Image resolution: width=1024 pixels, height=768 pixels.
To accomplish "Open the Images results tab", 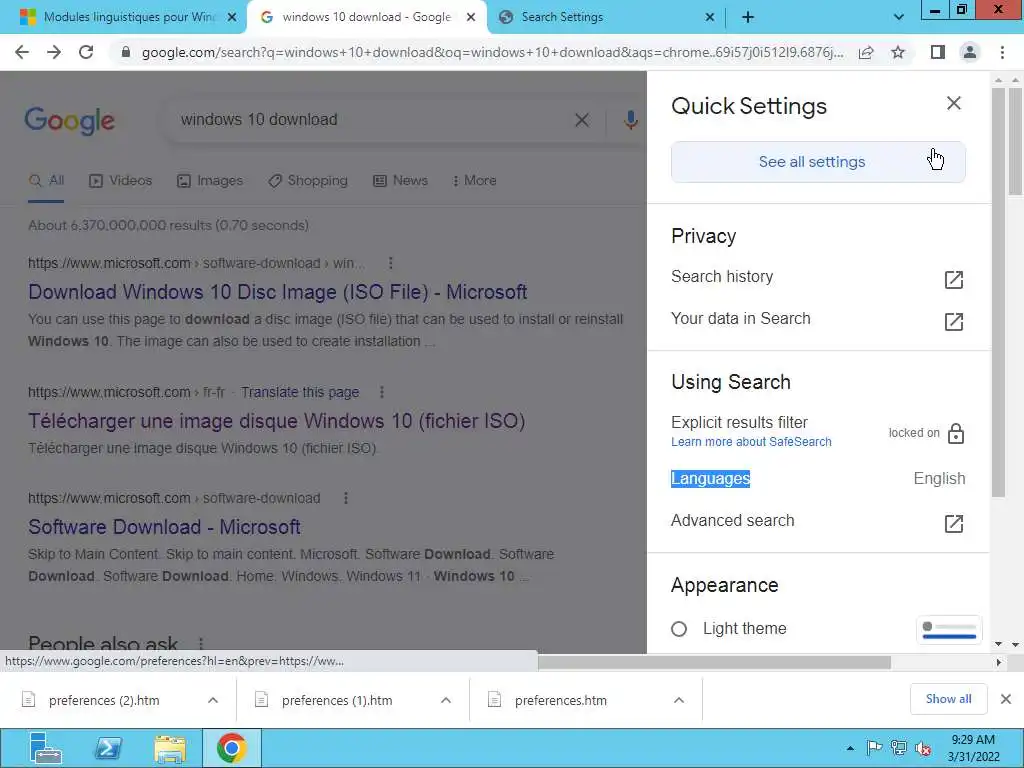I will pyautogui.click(x=210, y=181).
